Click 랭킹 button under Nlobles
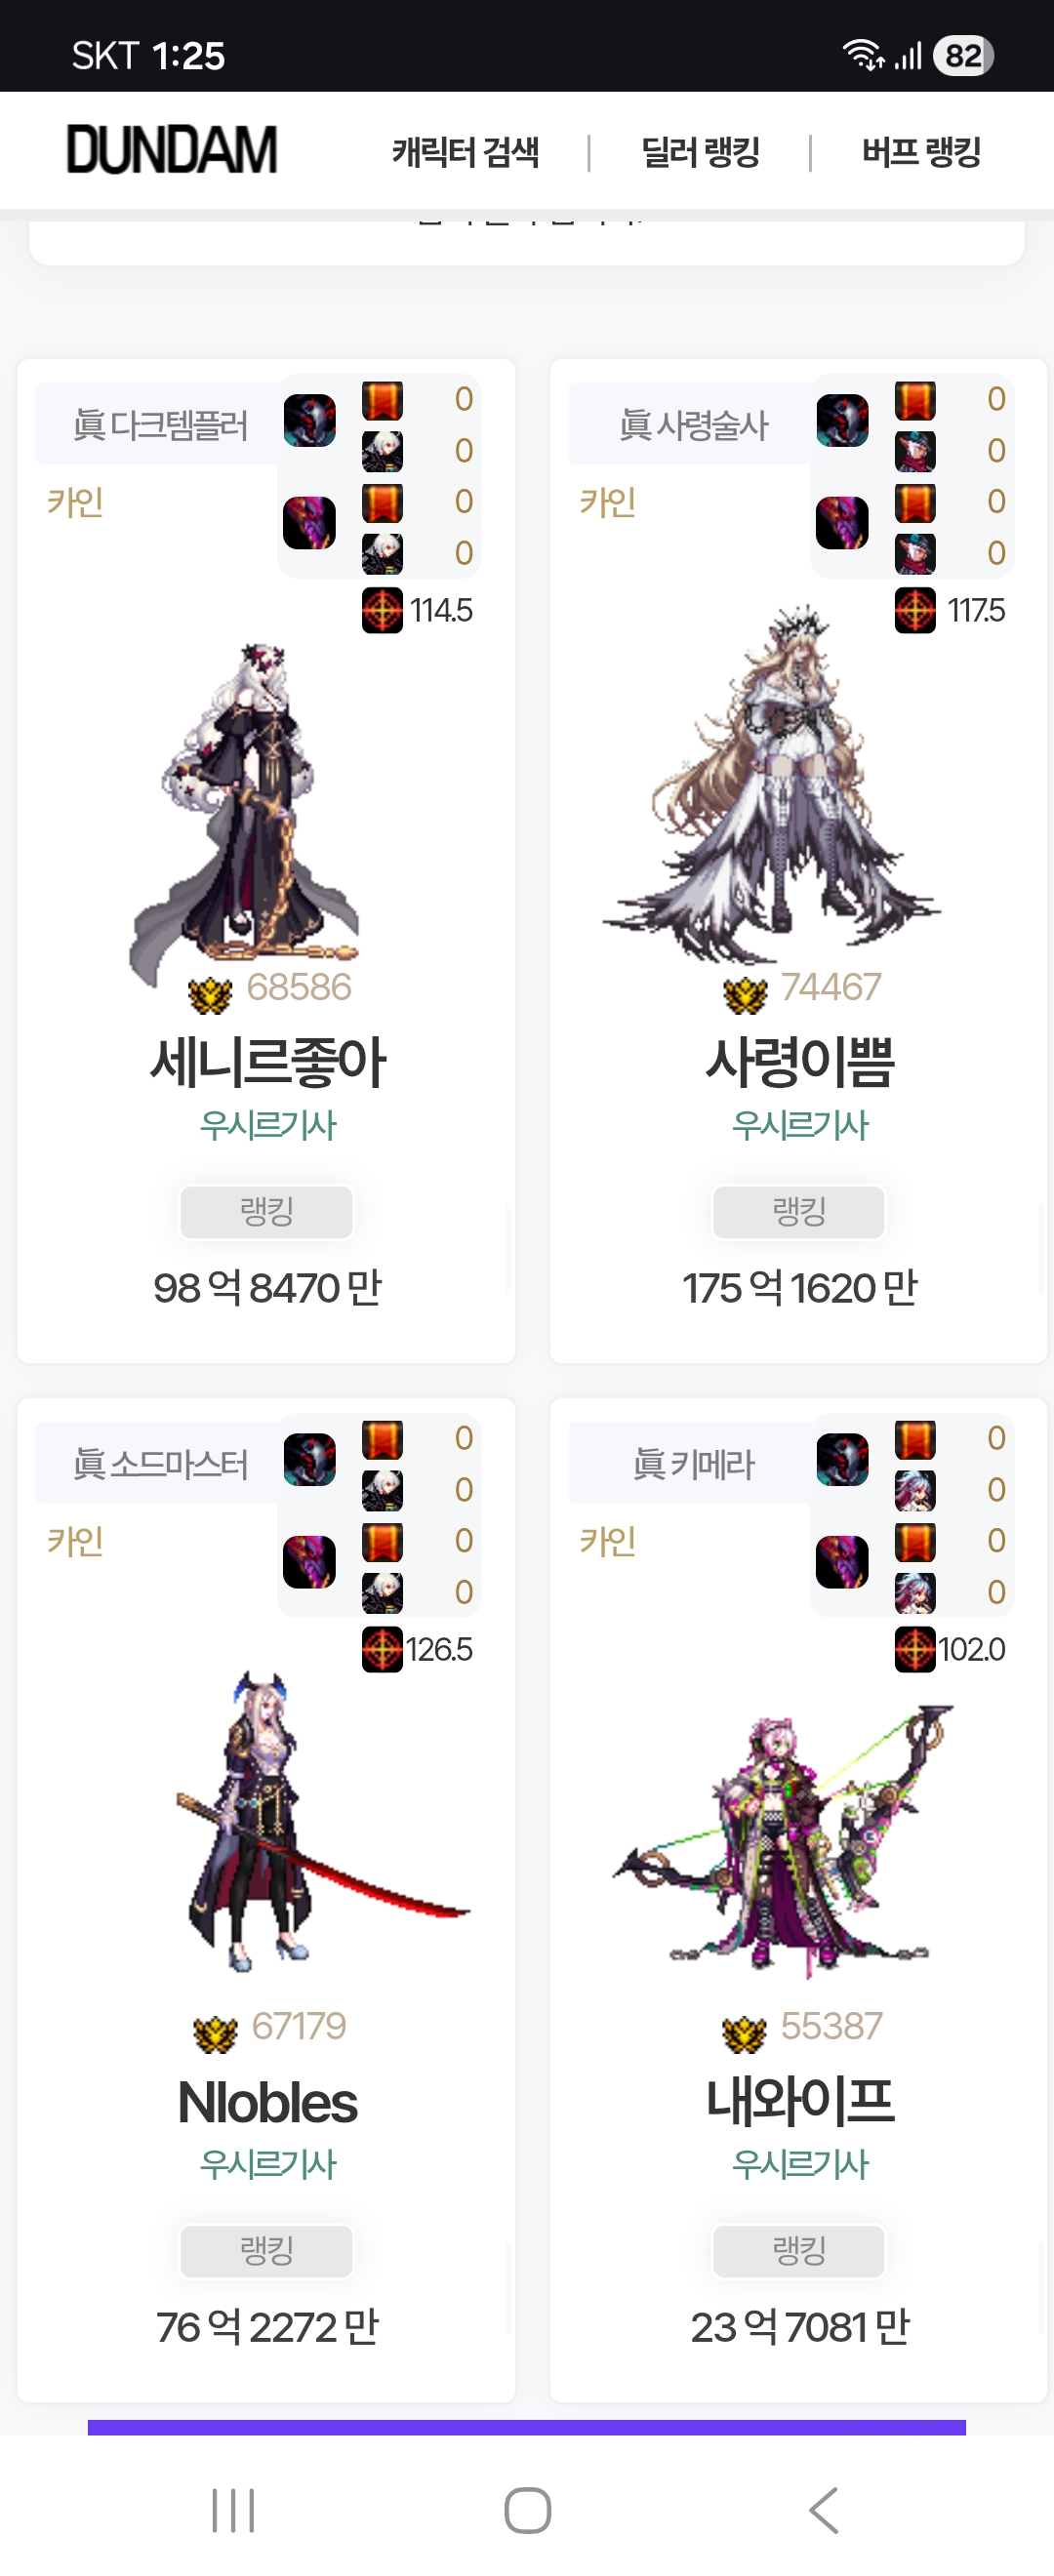Viewport: 1054px width, 2576px height. coord(266,2250)
